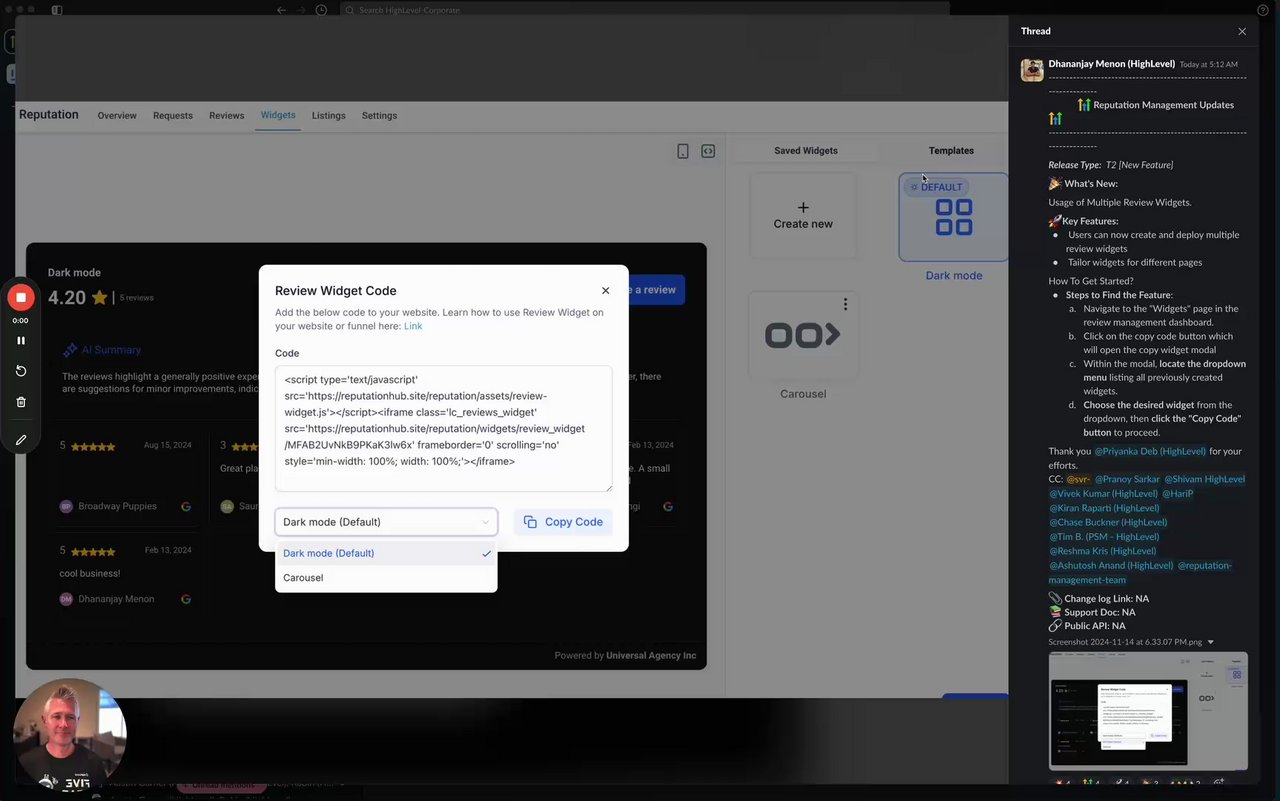Open the Settings tab in Reputation
The height and width of the screenshot is (801, 1280).
(x=379, y=115)
